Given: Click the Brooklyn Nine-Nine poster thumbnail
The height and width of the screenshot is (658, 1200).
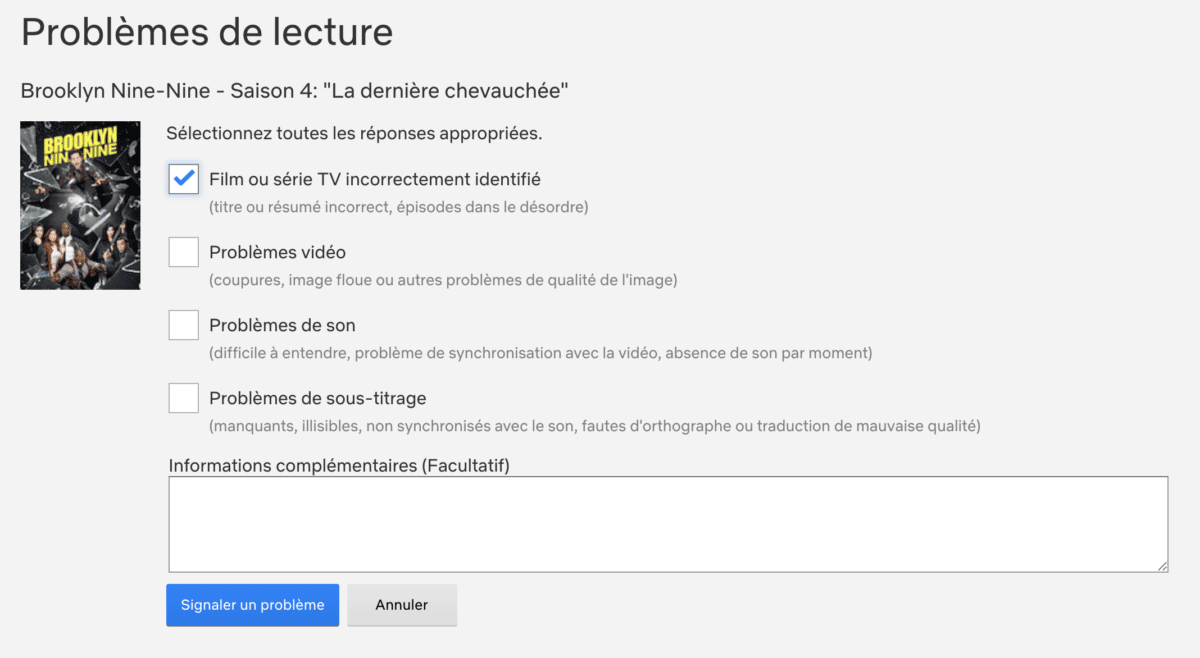Looking at the screenshot, I should click(80, 206).
